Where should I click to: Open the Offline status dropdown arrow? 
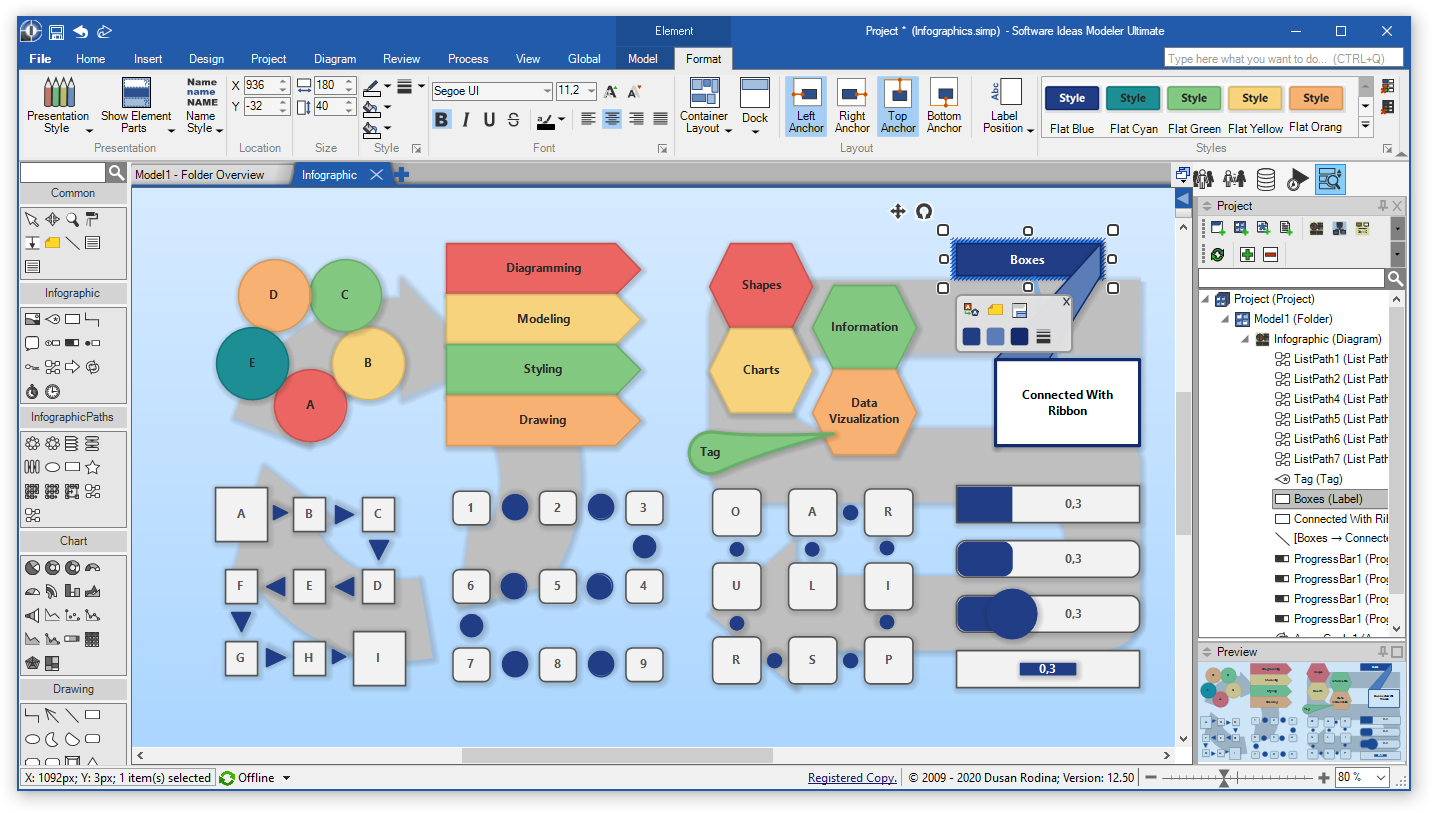click(x=286, y=778)
